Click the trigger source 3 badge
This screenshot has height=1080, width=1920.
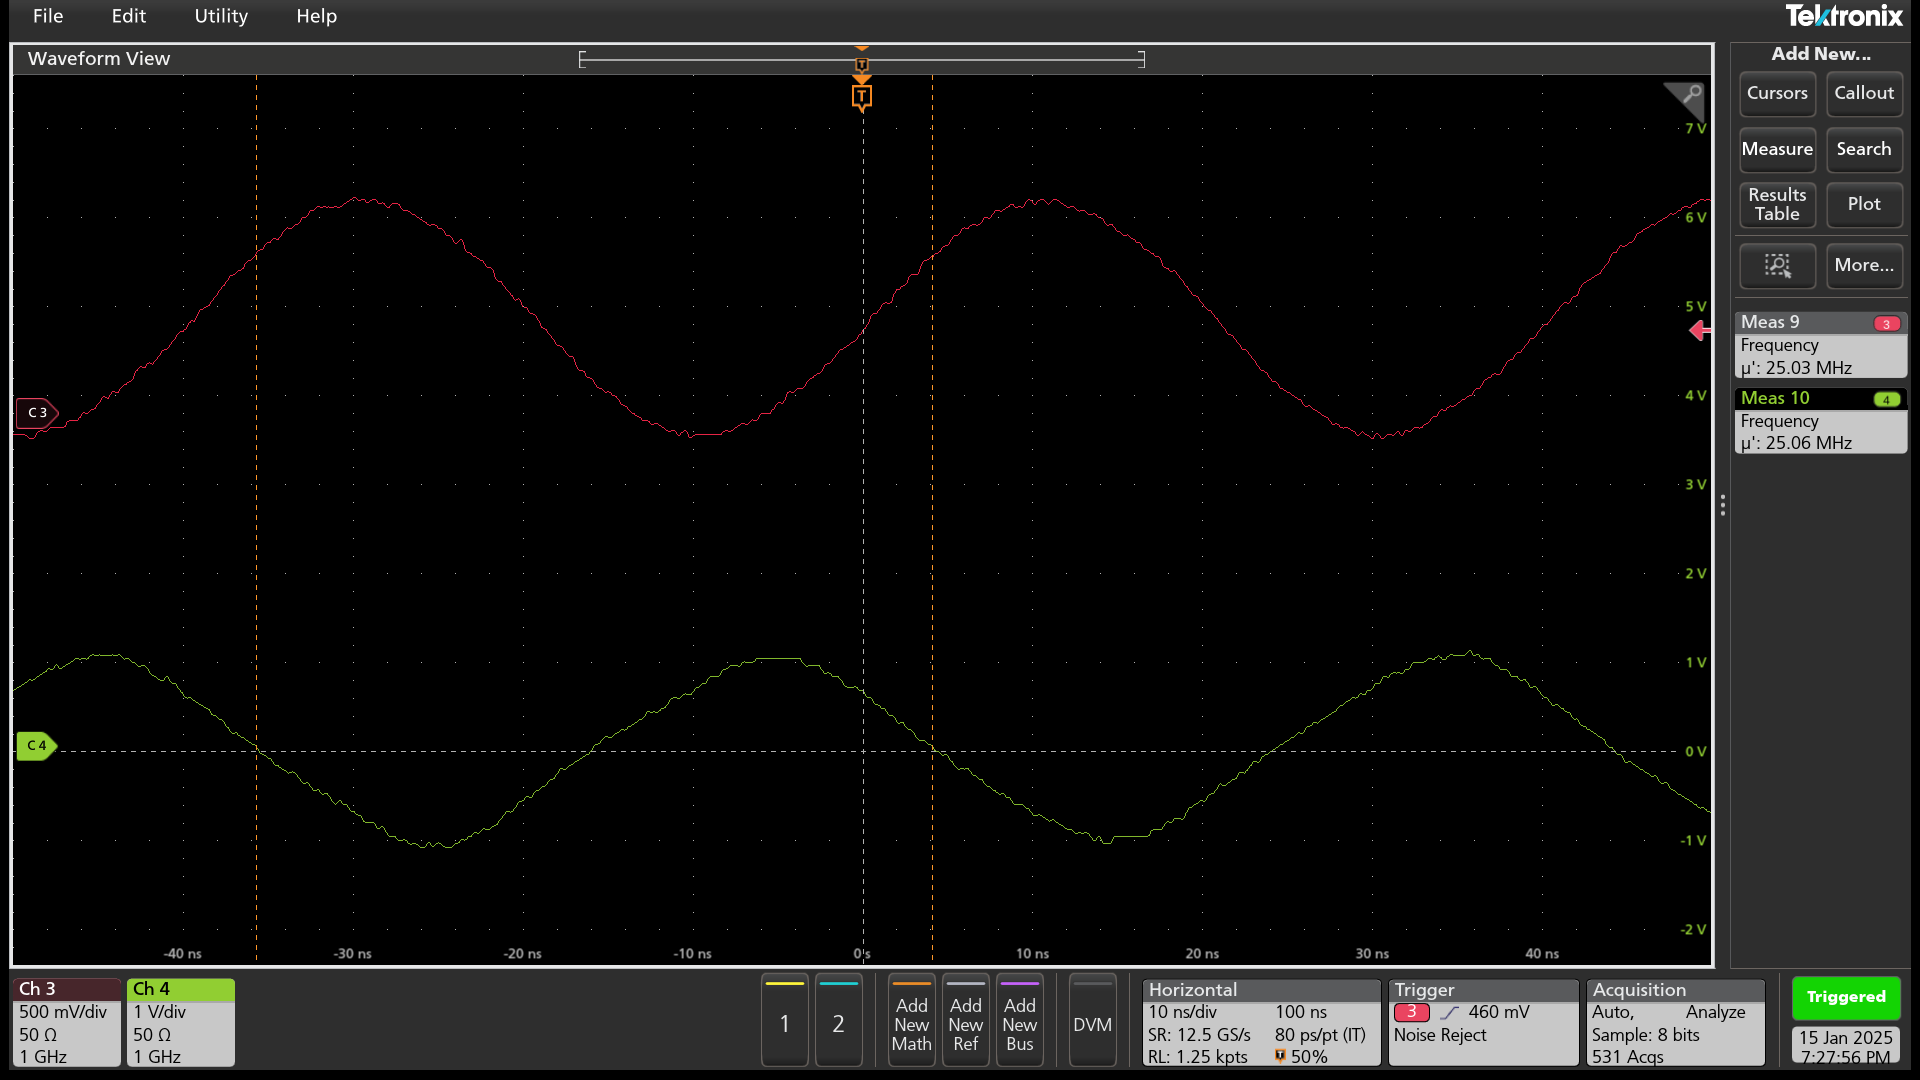click(1411, 1012)
